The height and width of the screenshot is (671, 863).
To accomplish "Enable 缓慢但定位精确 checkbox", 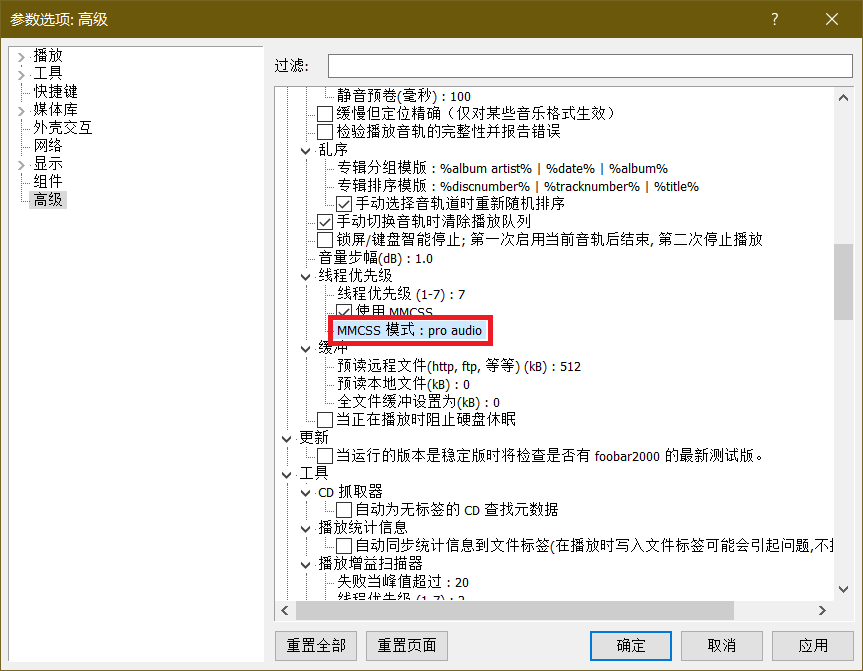I will [x=325, y=114].
